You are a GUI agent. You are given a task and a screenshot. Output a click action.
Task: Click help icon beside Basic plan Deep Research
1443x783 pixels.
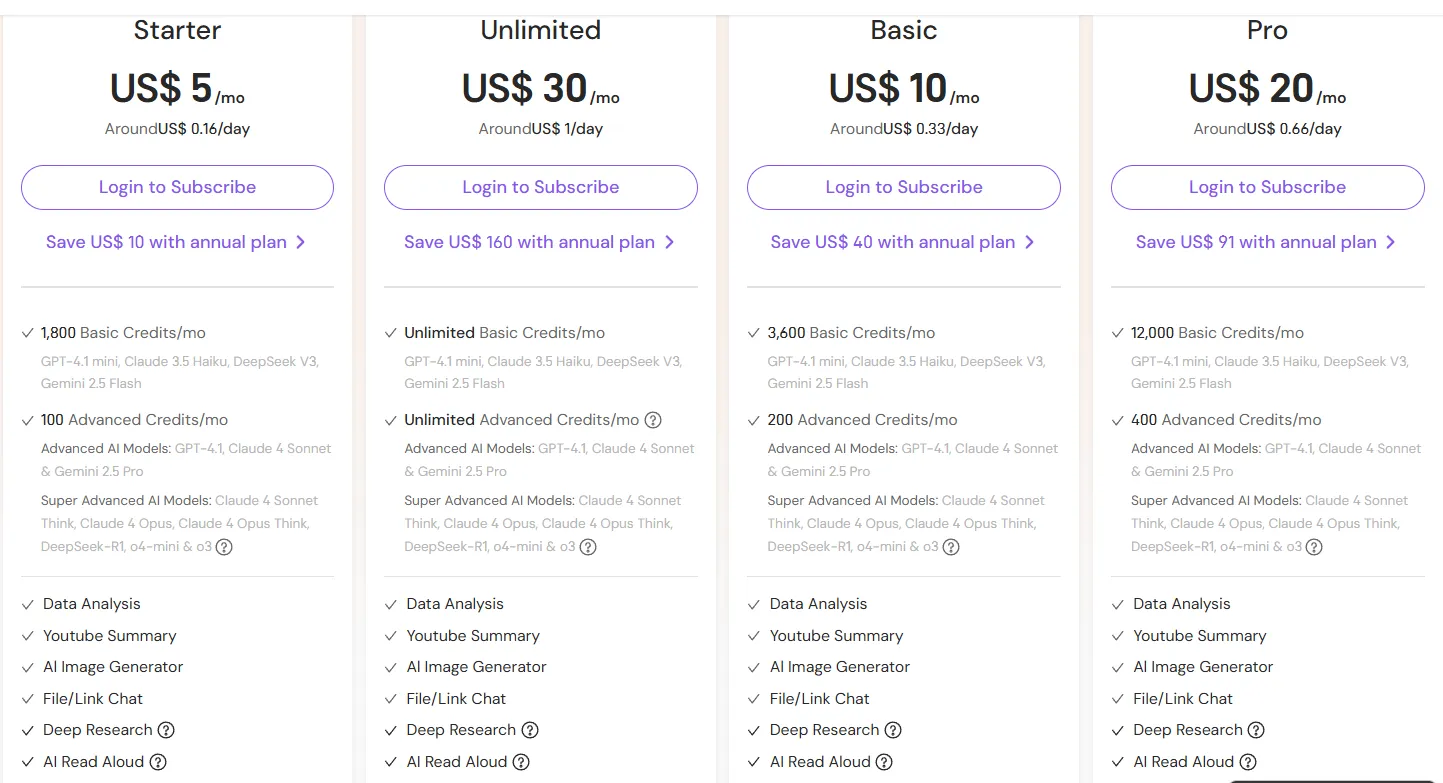pyautogui.click(x=893, y=730)
